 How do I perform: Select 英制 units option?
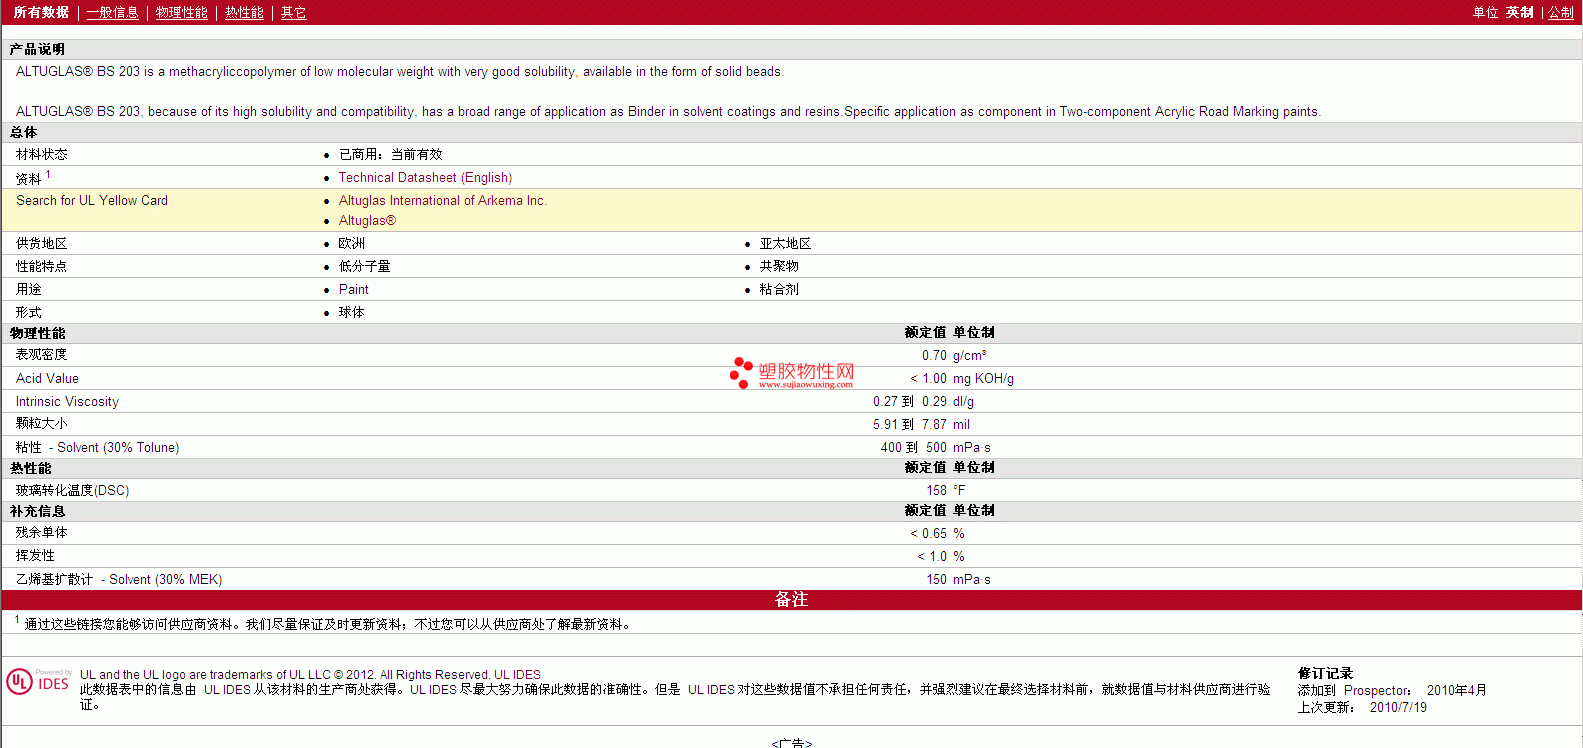tap(1519, 12)
